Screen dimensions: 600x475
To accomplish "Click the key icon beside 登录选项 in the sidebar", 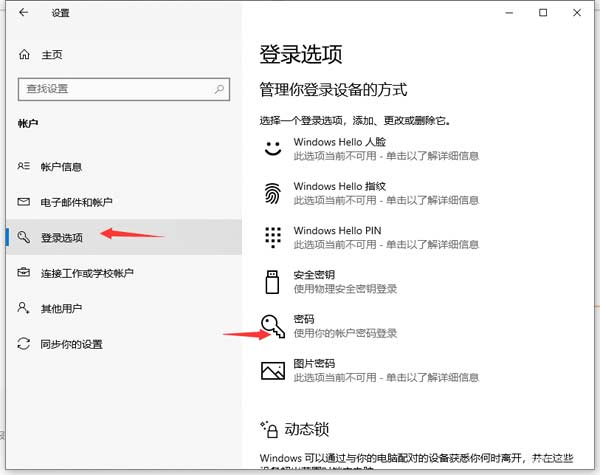I will pos(23,237).
